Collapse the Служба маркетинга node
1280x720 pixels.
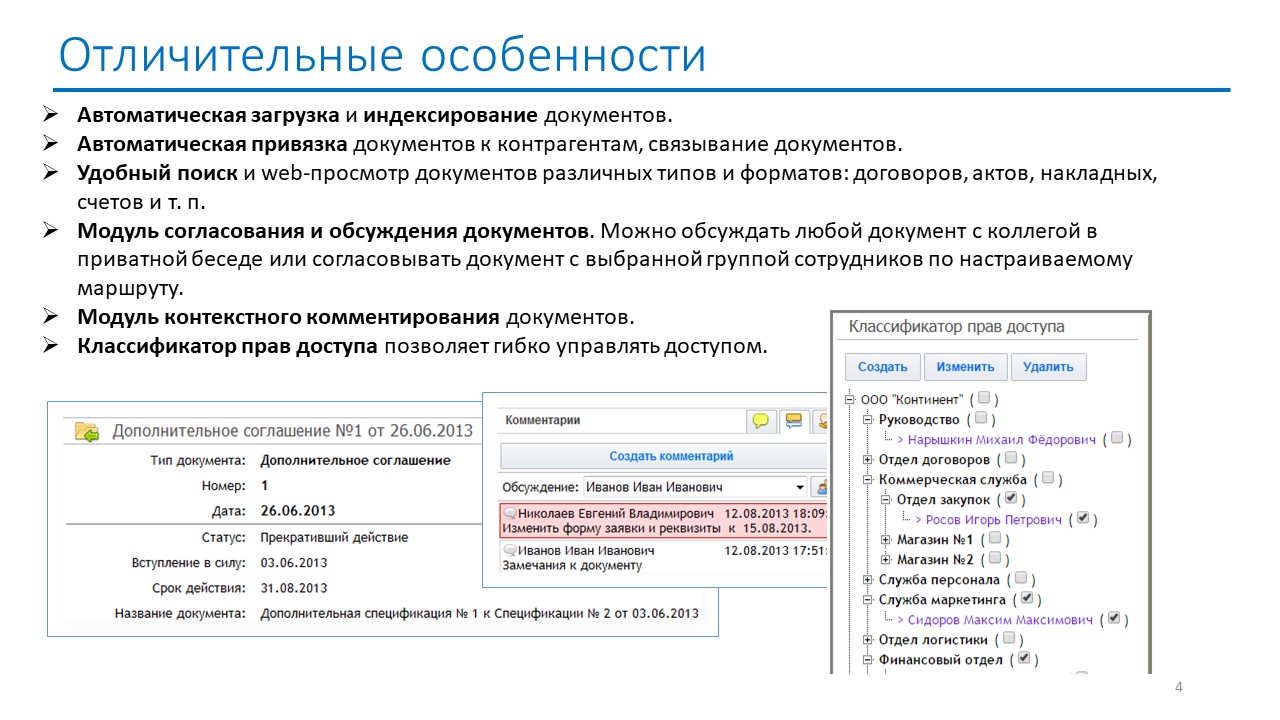coord(868,599)
